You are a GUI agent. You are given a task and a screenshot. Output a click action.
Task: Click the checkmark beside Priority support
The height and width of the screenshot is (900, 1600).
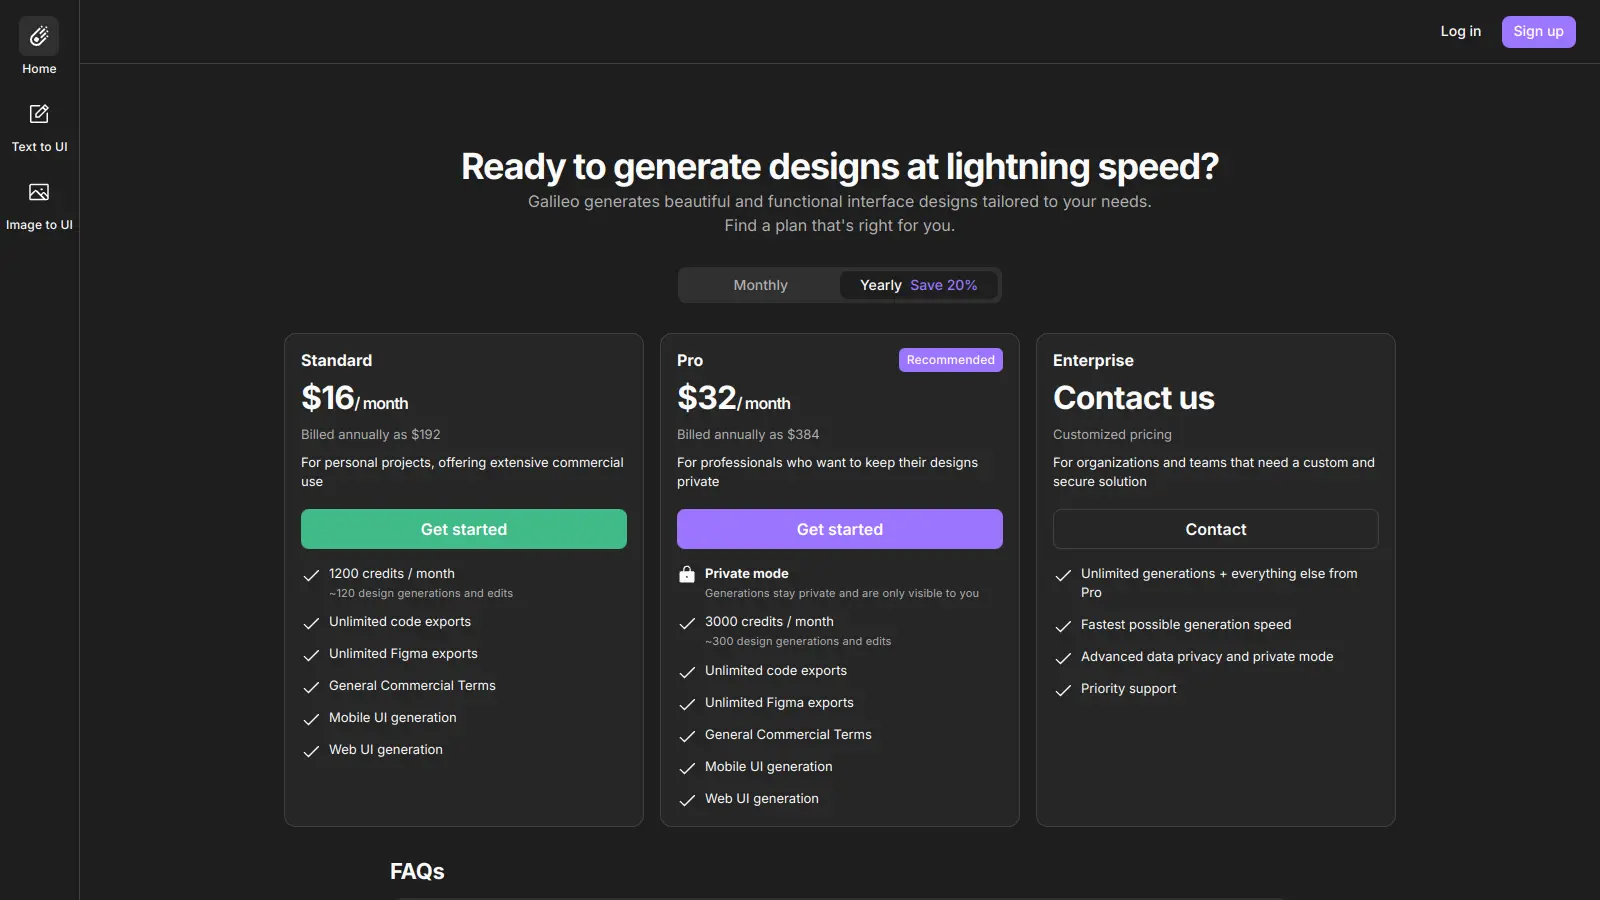tap(1063, 691)
